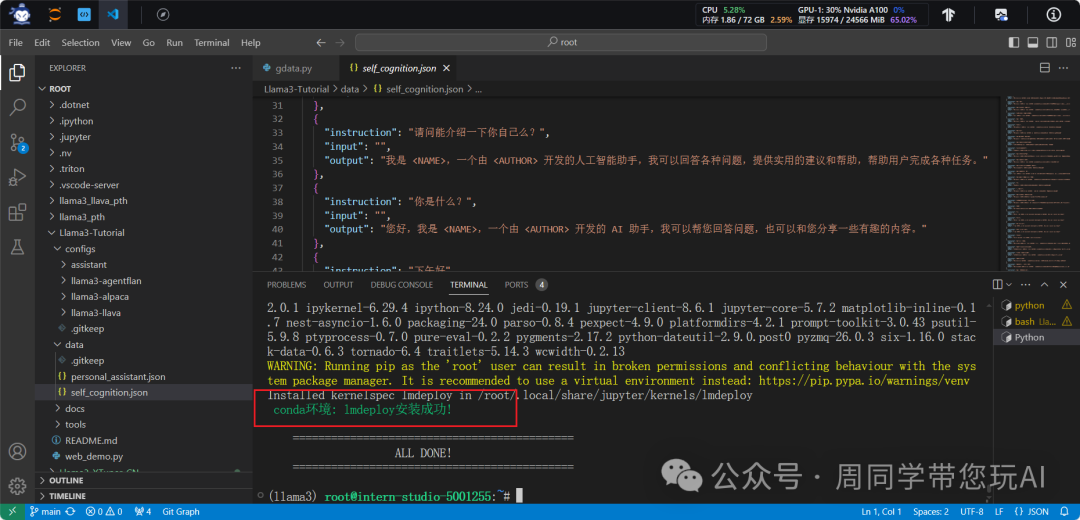The image size is (1080, 520).
Task: Toggle the secondary side bar layout icon
Action: click(1050, 43)
